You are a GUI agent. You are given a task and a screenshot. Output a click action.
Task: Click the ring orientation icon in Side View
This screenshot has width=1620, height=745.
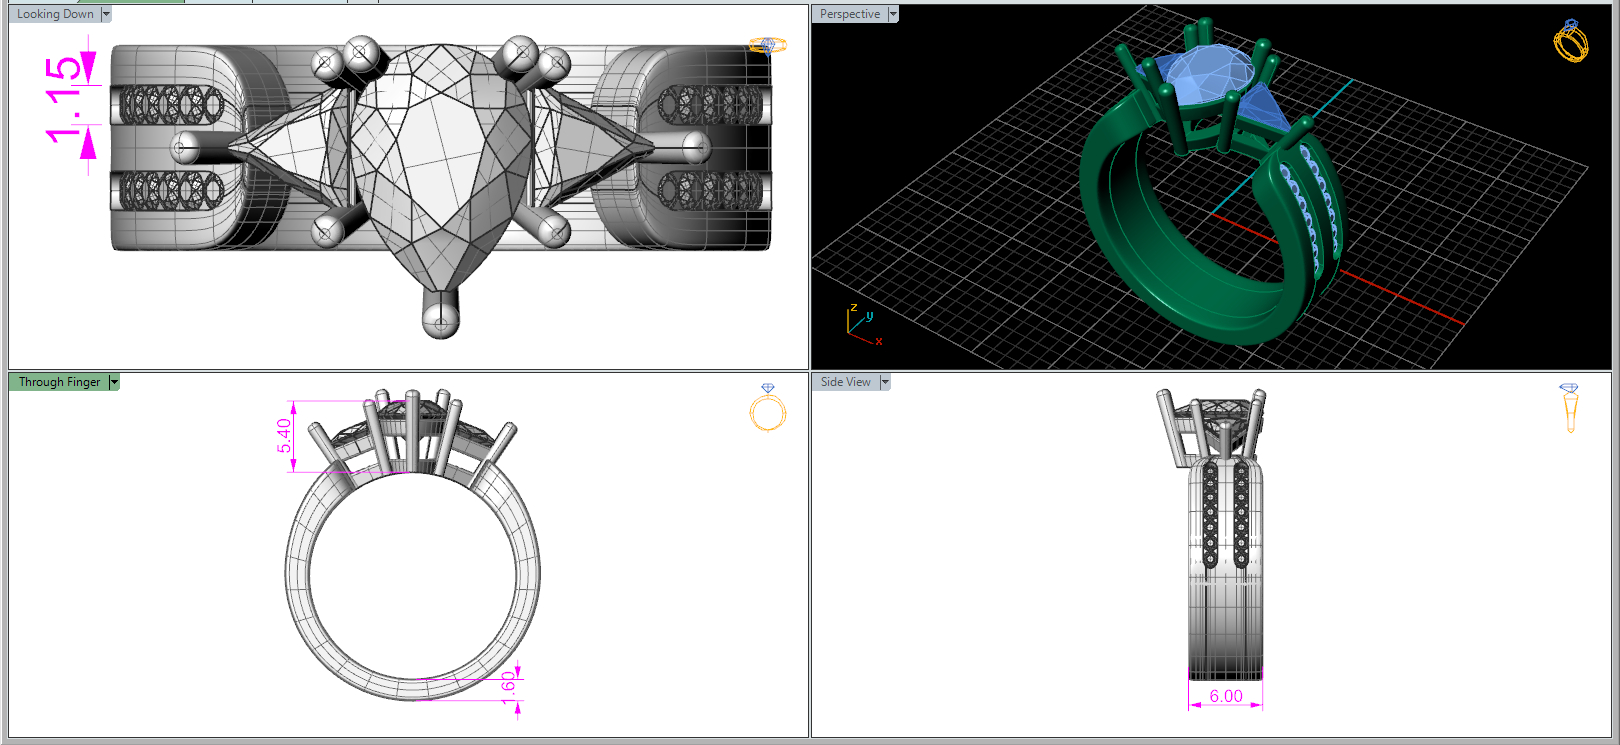click(x=1570, y=407)
